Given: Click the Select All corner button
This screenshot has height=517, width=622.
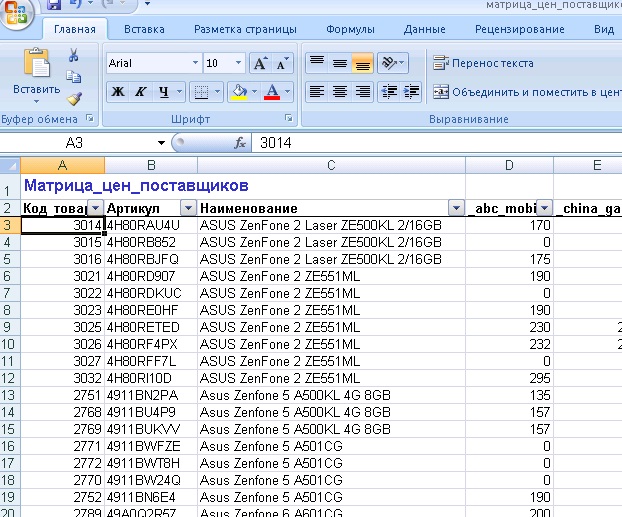Looking at the screenshot, I should [10, 165].
